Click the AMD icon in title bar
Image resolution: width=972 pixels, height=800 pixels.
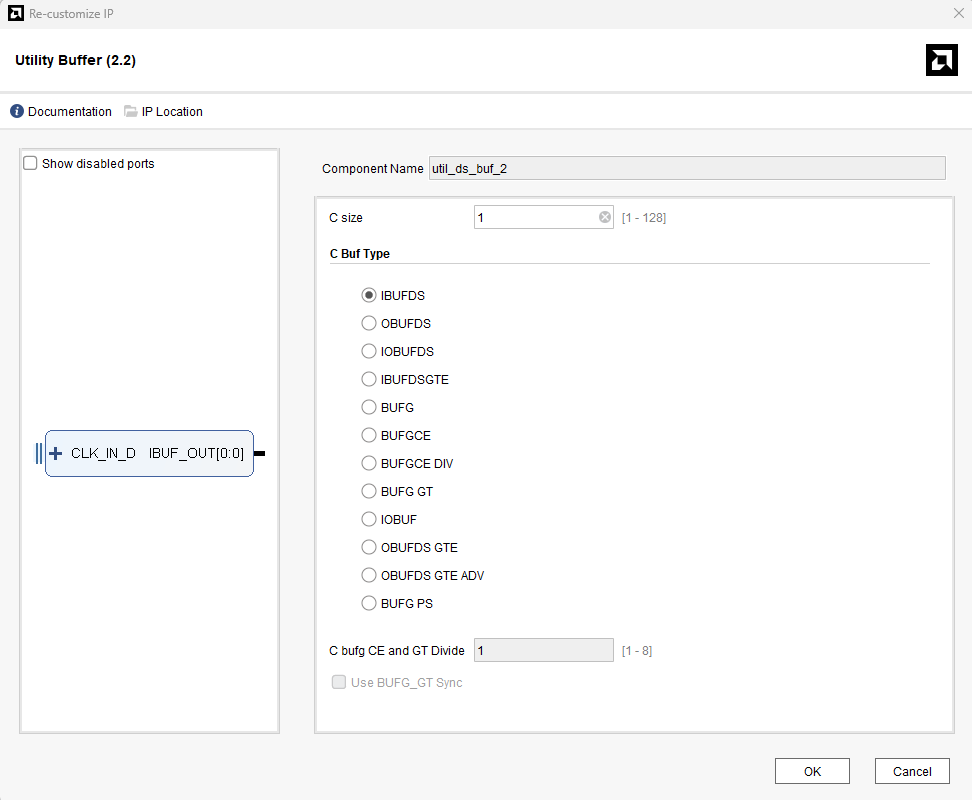coord(15,14)
